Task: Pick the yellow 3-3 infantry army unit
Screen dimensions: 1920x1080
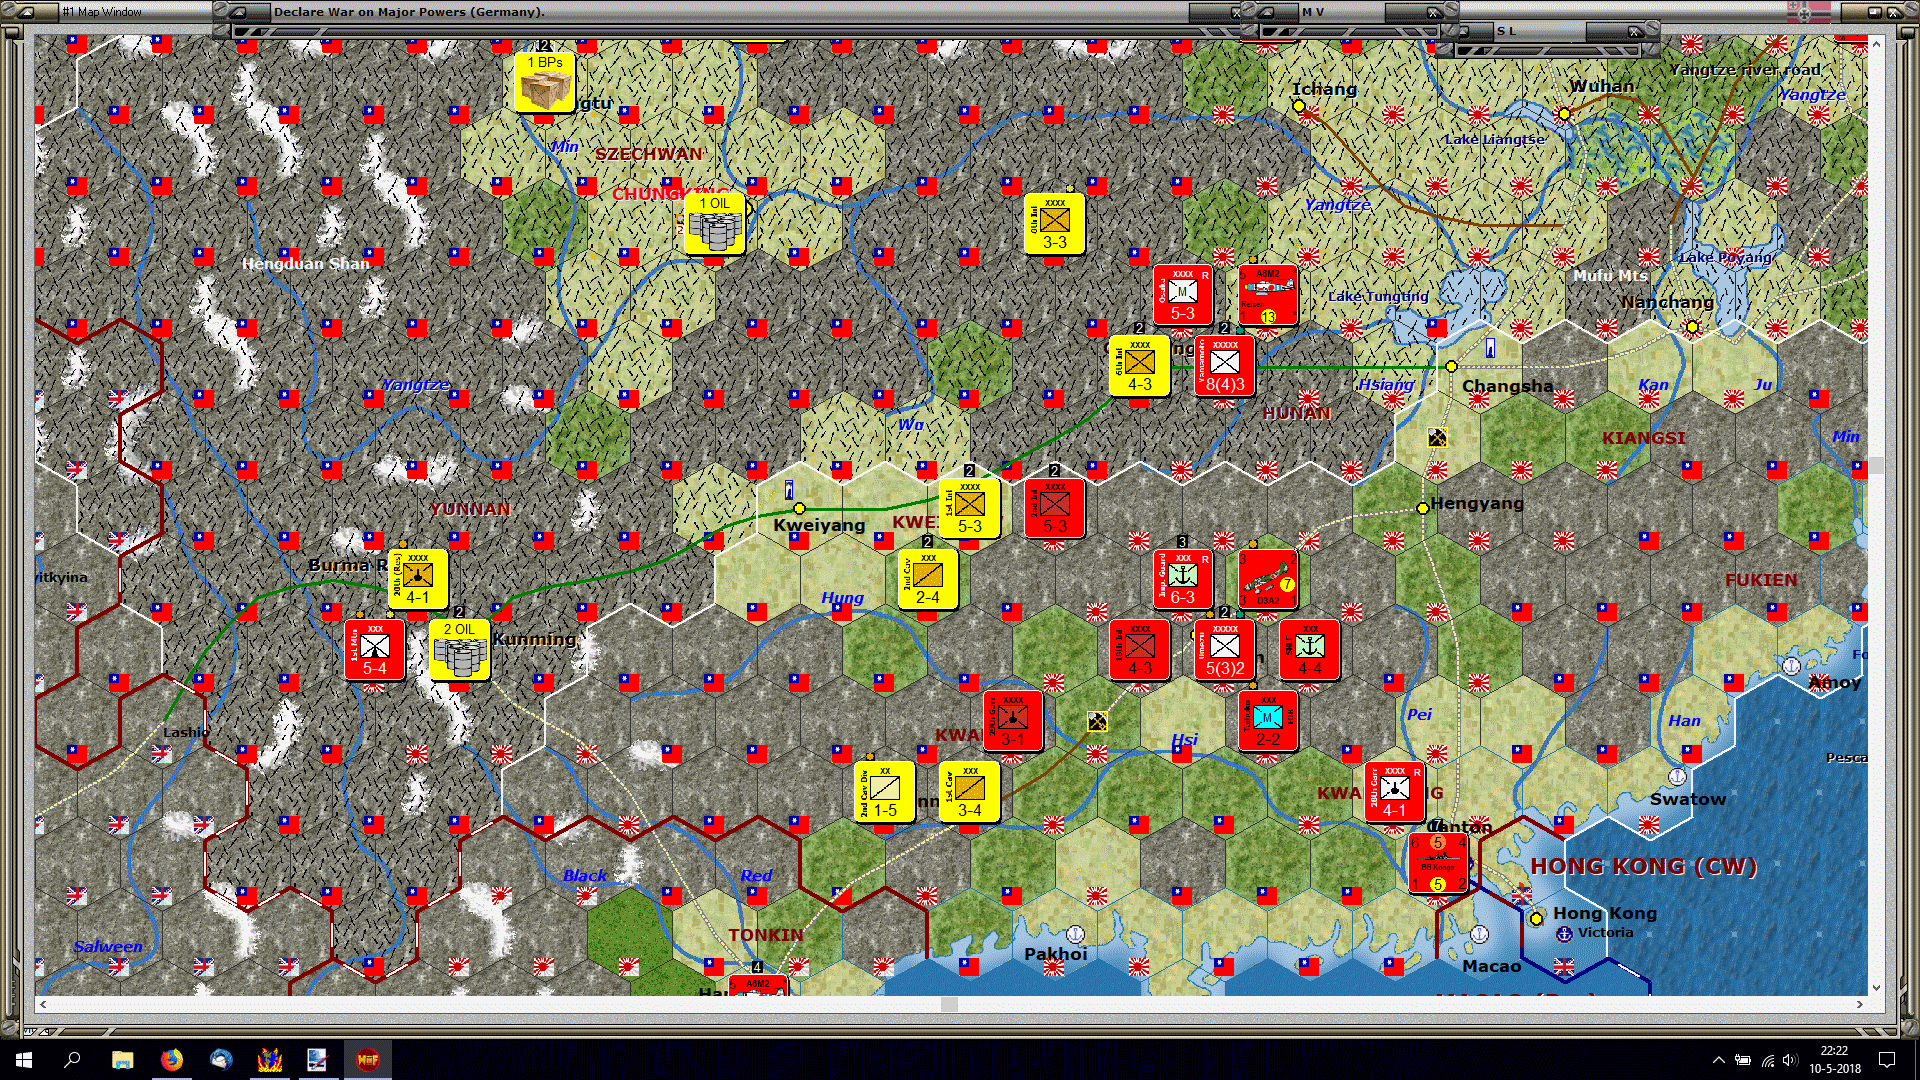Action: click(1055, 224)
